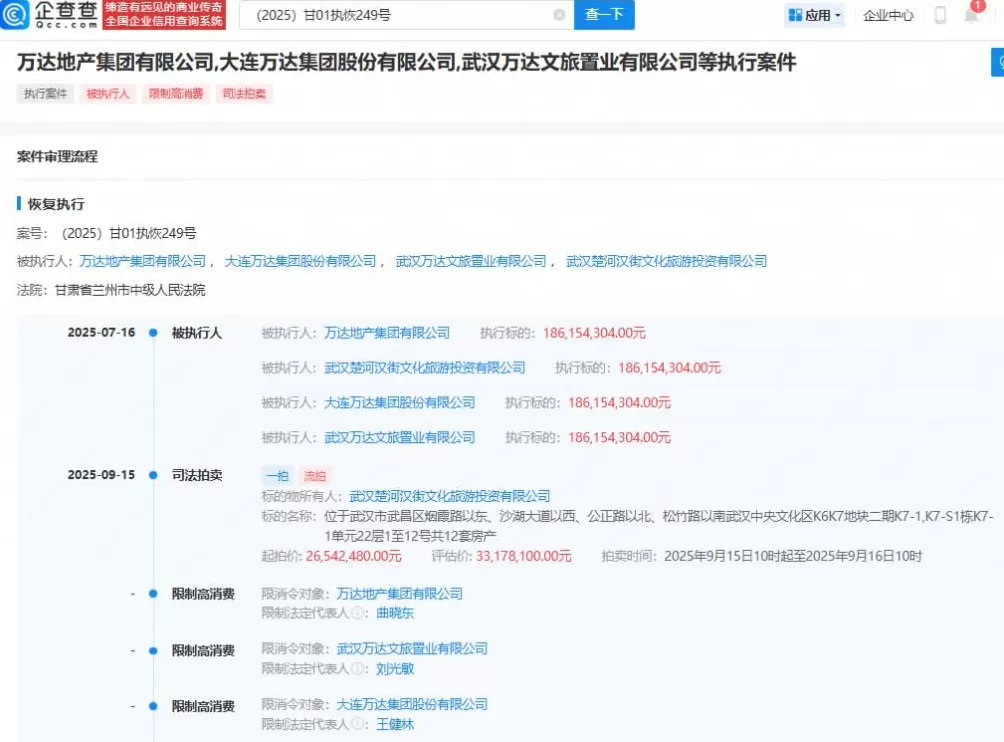
Task: Click timeline dot for 大连万达 限制高消费 entry
Action: pyautogui.click(x=153, y=707)
